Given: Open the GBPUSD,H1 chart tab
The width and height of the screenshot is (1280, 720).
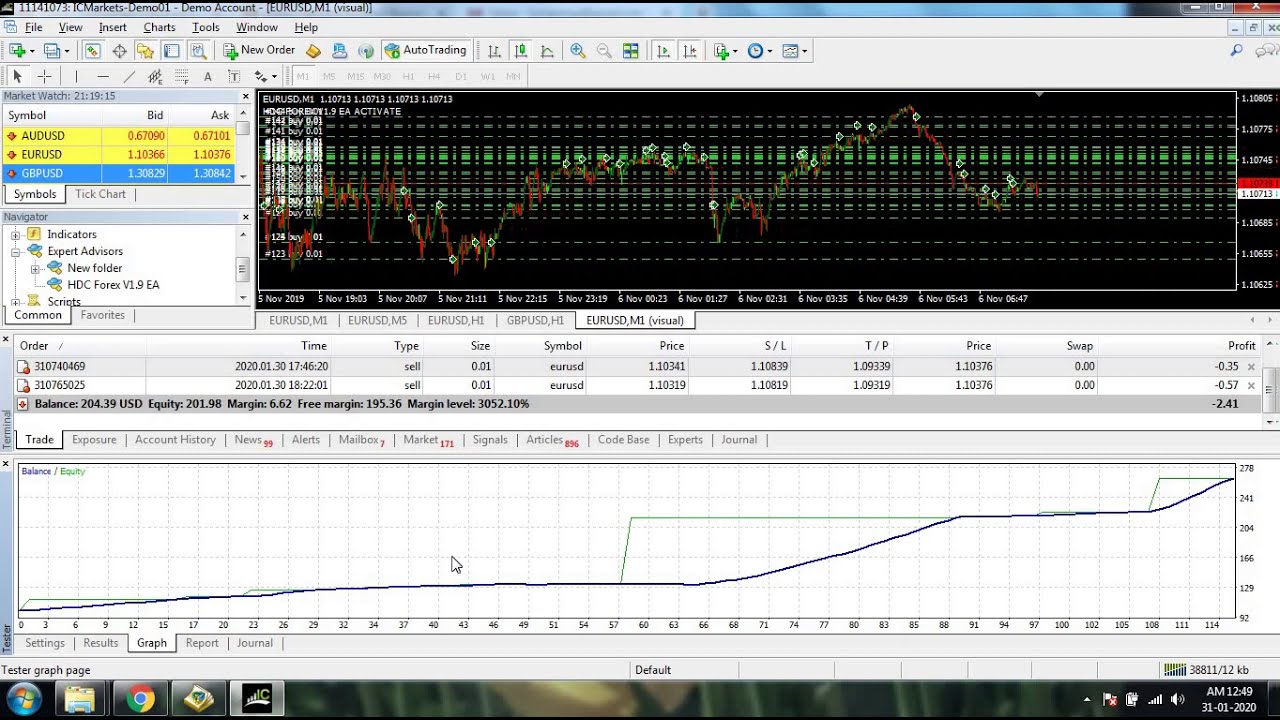Looking at the screenshot, I should click(x=535, y=320).
